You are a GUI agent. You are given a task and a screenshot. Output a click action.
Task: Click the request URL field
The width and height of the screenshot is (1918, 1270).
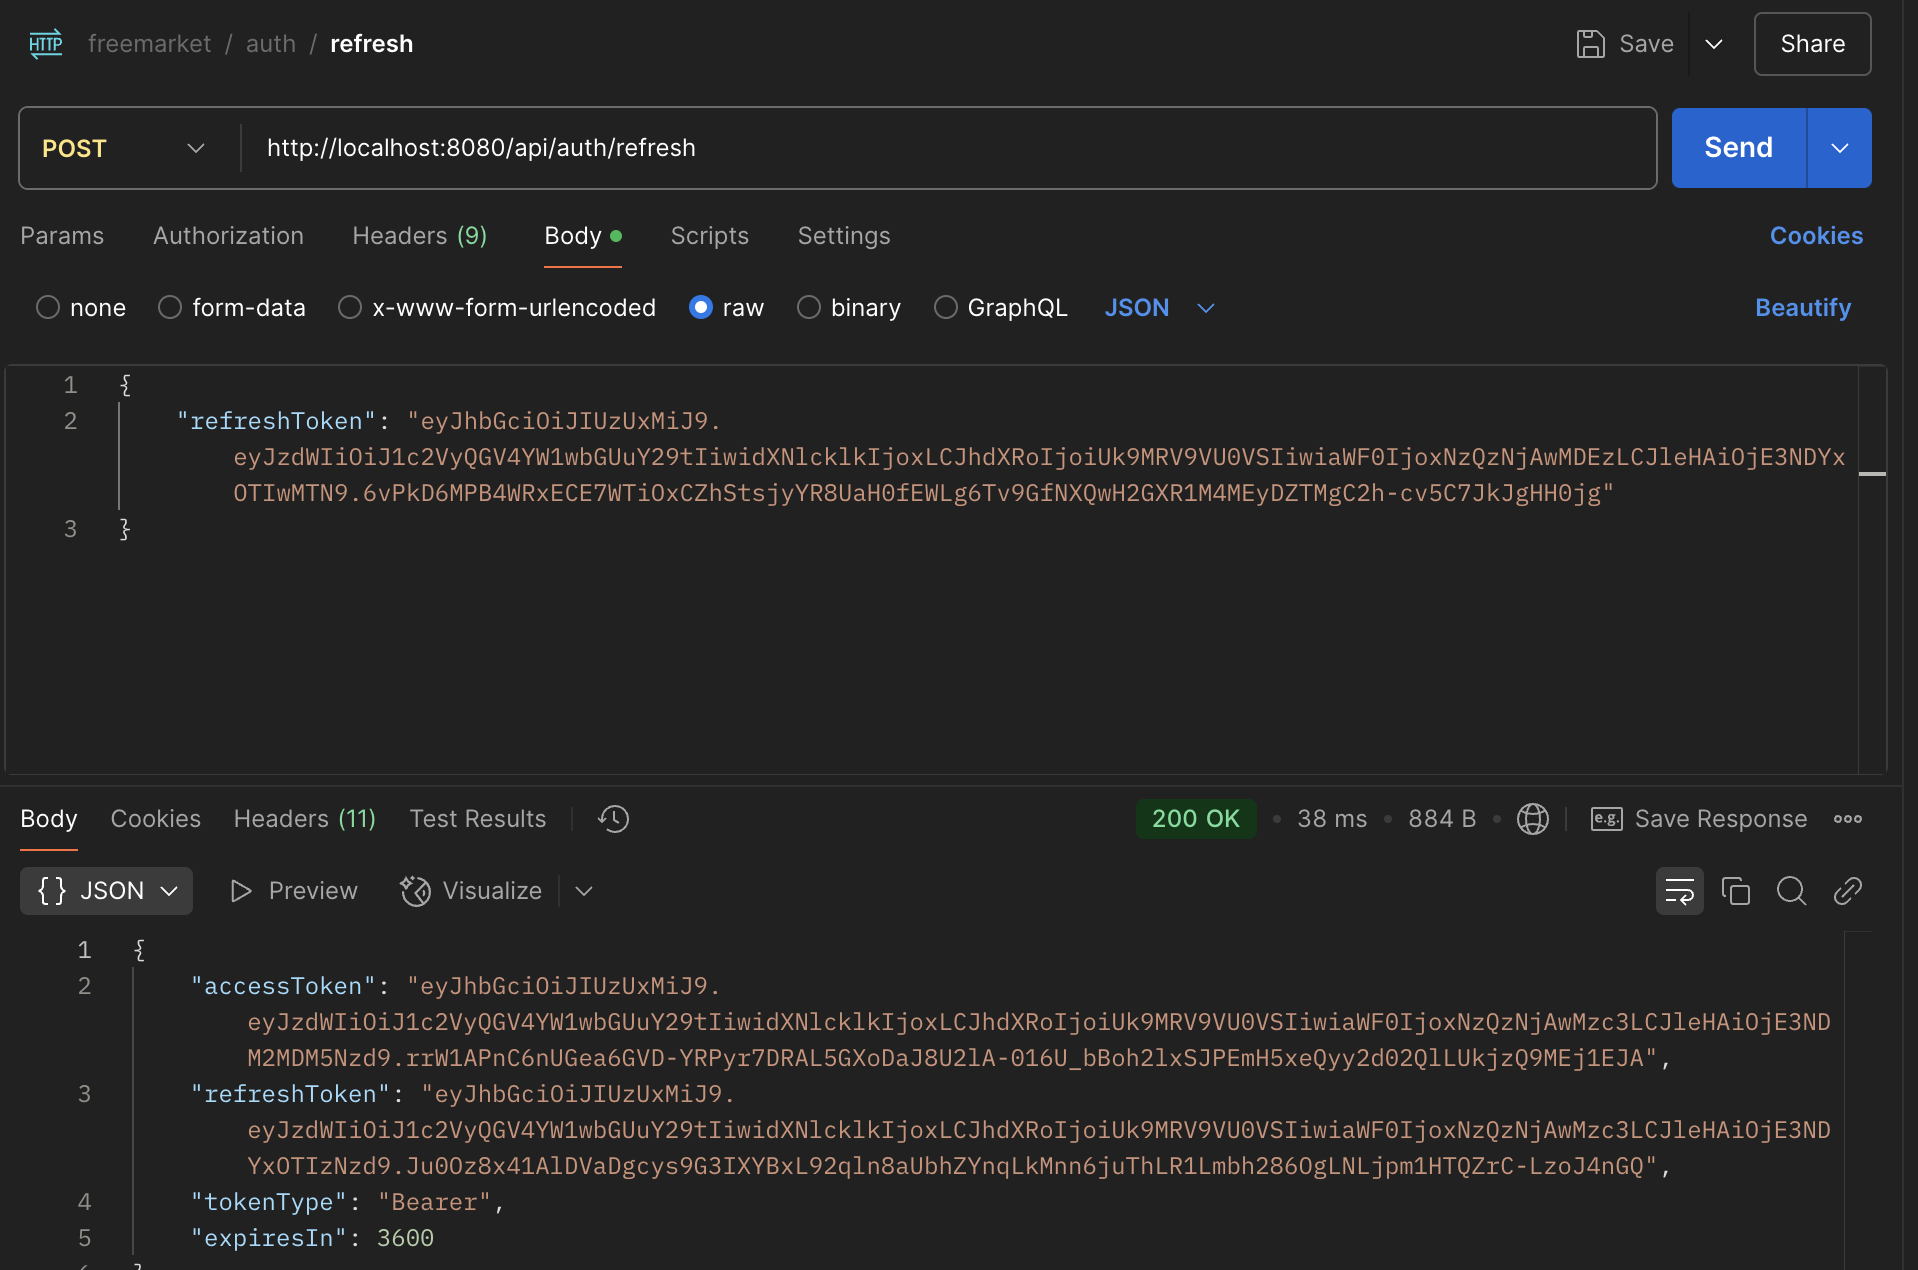[x=948, y=148]
